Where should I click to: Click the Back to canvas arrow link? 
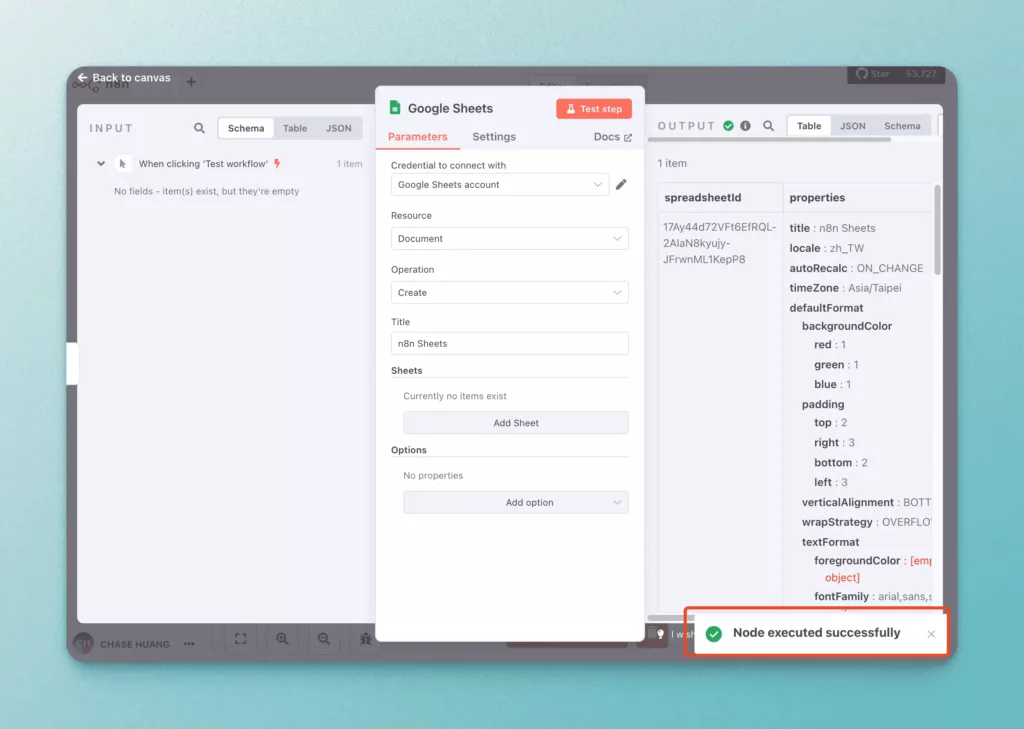click(x=123, y=77)
